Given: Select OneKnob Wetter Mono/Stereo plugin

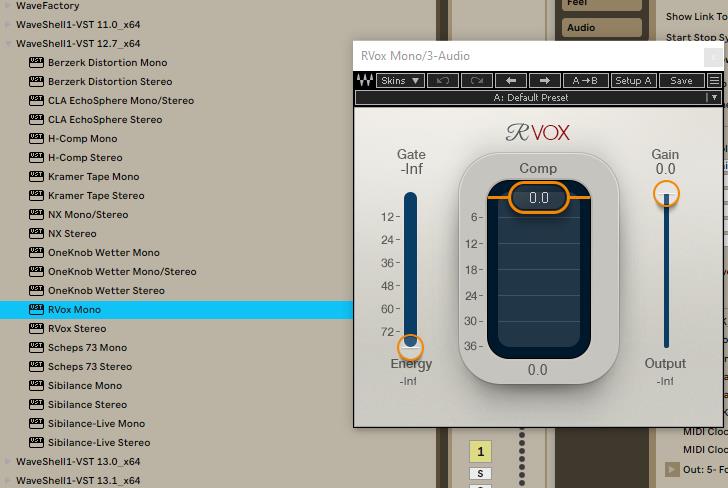Looking at the screenshot, I should pos(122,272).
